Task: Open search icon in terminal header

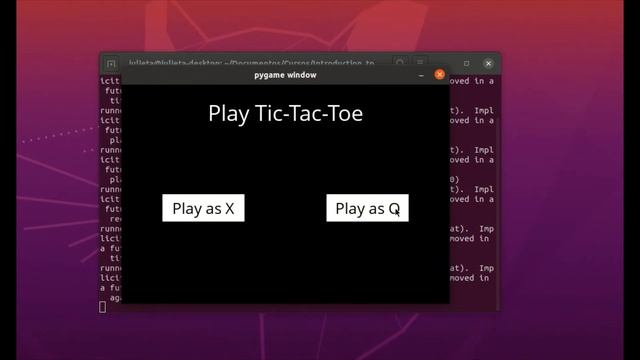Action: [400, 62]
